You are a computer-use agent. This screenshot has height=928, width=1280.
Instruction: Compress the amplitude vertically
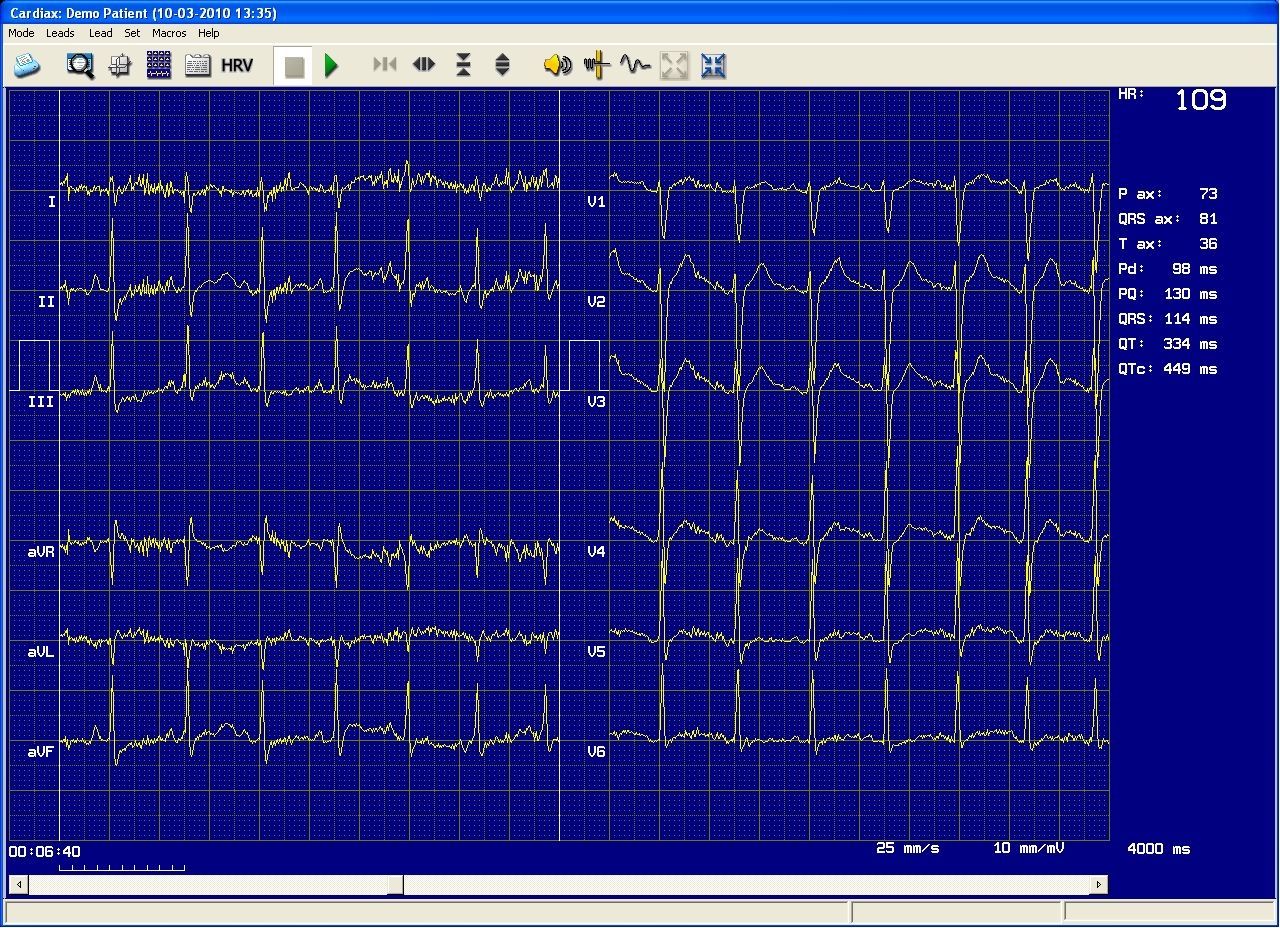463,66
